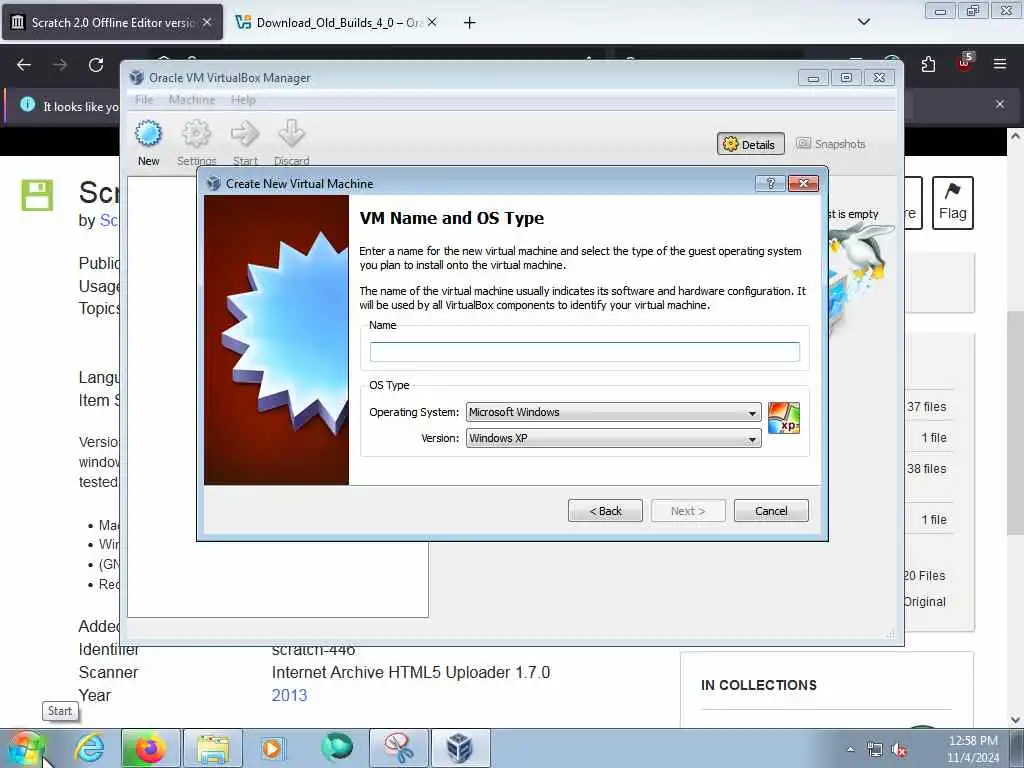
Task: Click the VirtualBox taskbar icon
Action: 460,748
